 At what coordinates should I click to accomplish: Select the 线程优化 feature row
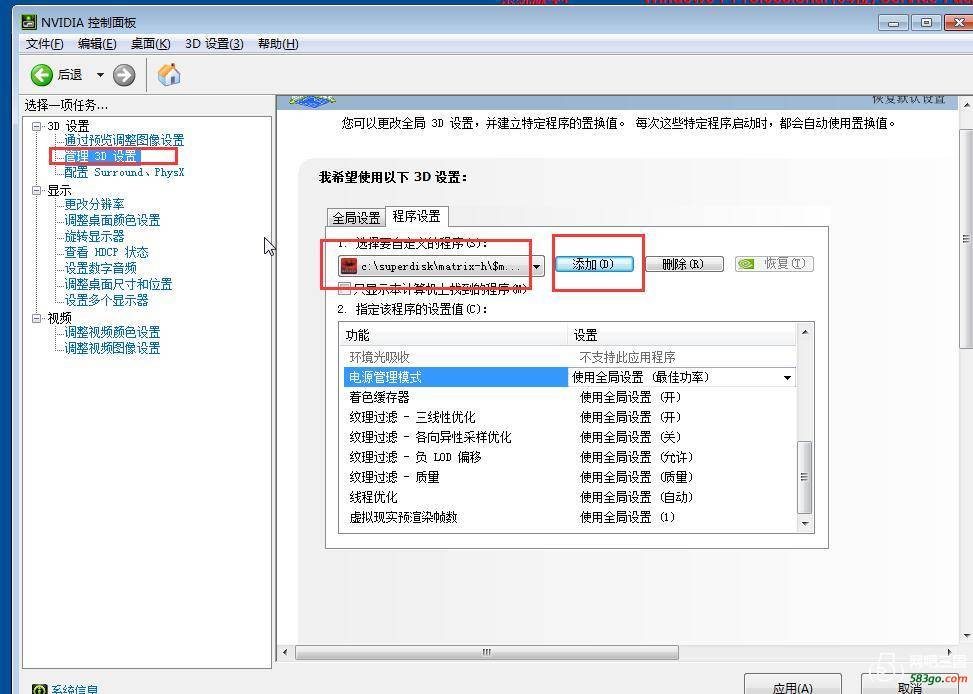pyautogui.click(x=570, y=497)
